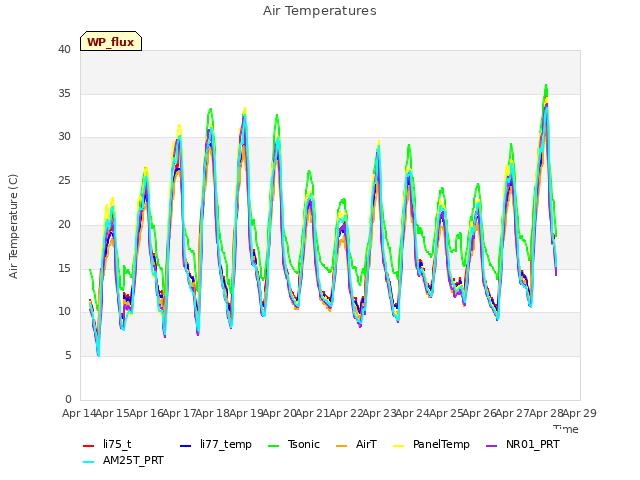
Task: Click the Apr 23 x-axis label
Action: 380,413
